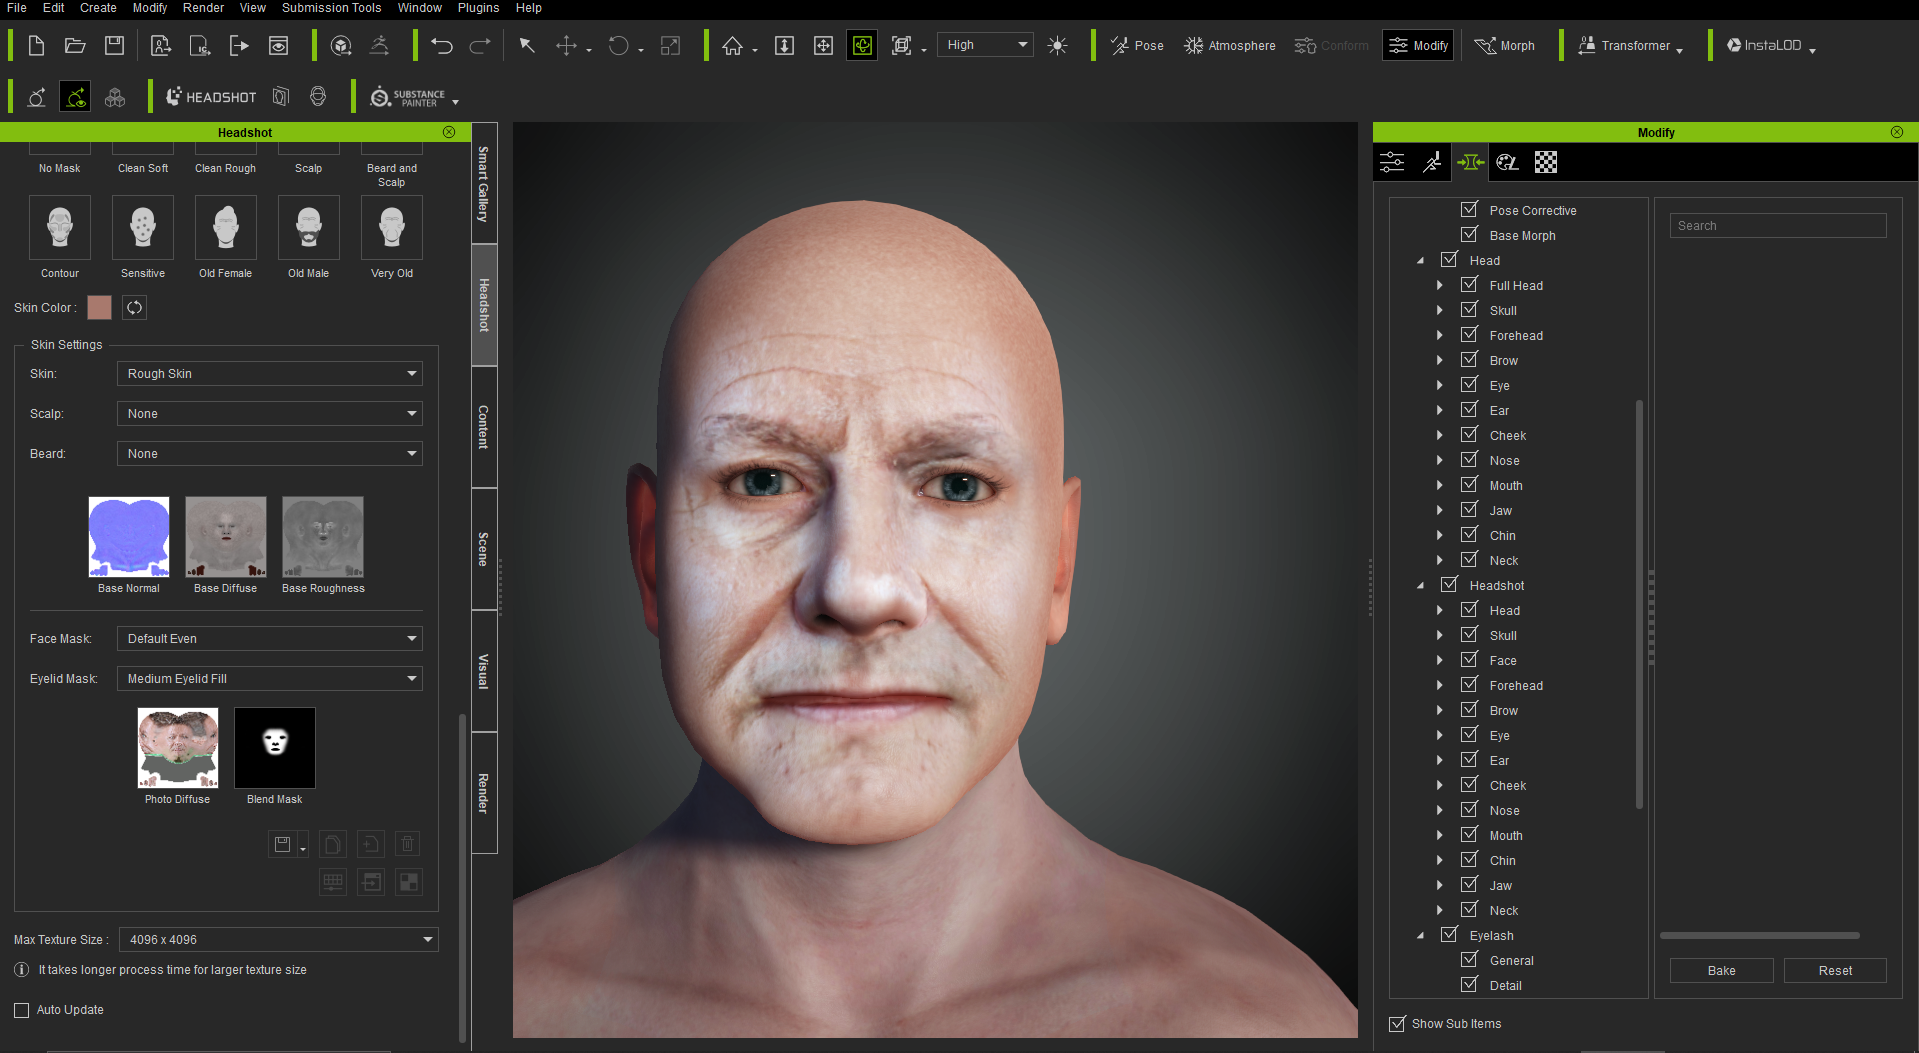Toggle the Eyelash checkbox
The image size is (1919, 1053).
pyautogui.click(x=1449, y=935)
